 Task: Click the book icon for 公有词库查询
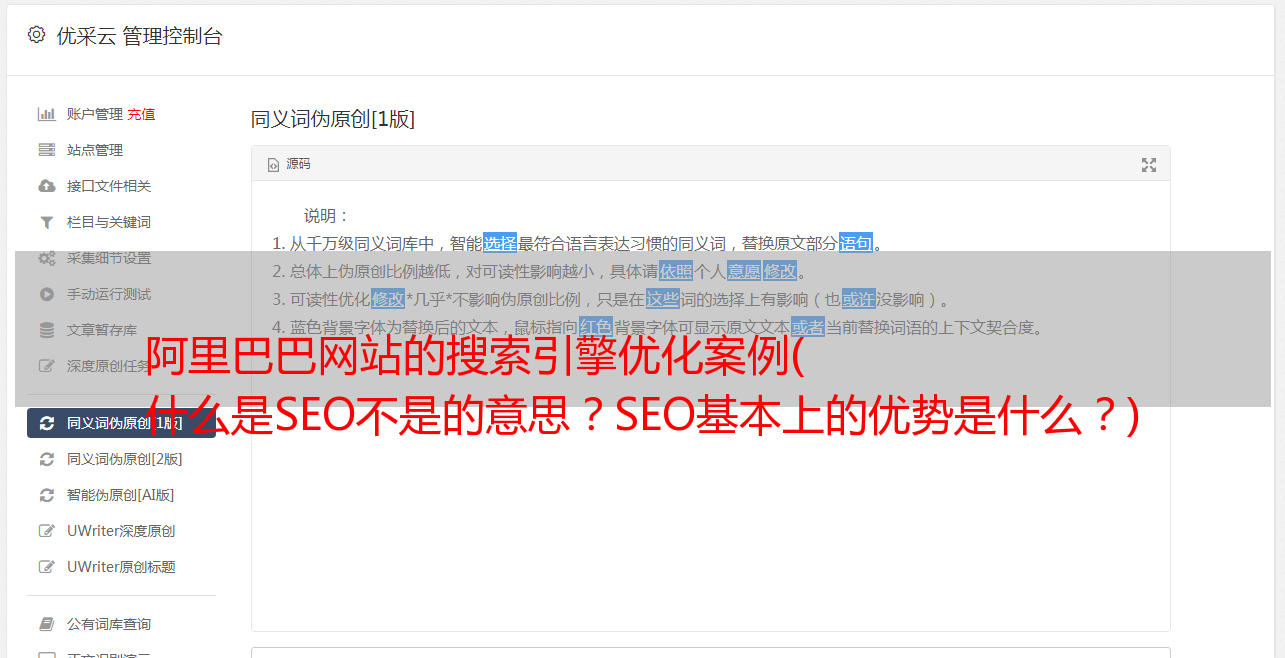(46, 624)
